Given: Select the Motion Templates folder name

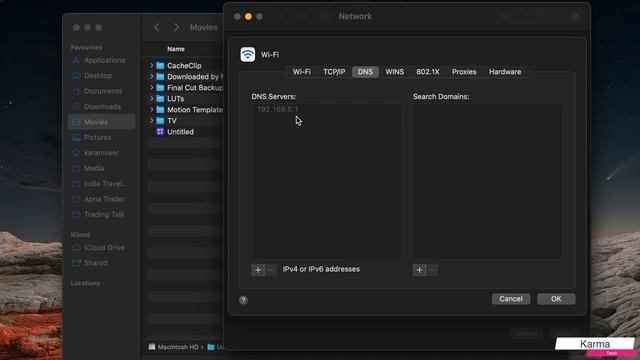Looking at the screenshot, I should [x=195, y=110].
